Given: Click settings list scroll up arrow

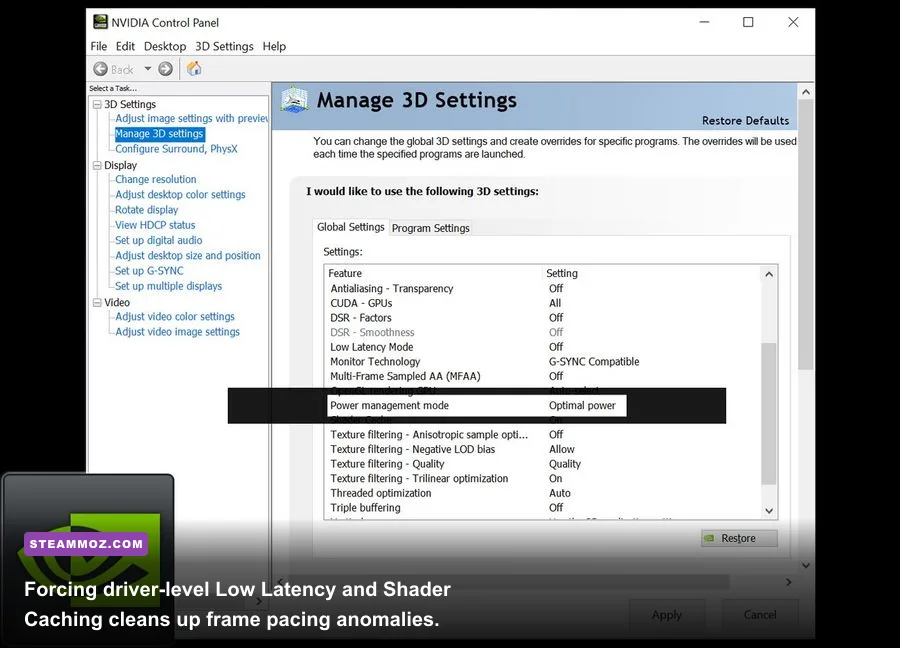Looking at the screenshot, I should 769,274.
